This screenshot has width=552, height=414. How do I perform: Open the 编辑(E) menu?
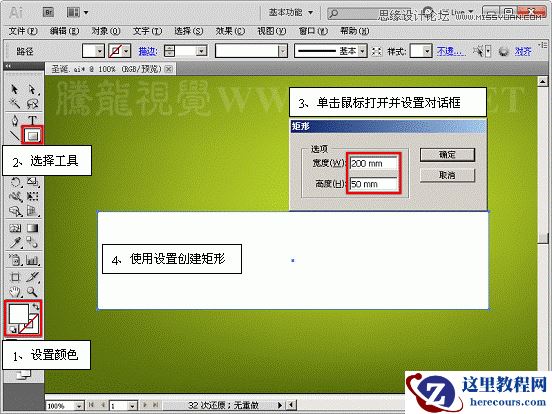pyautogui.click(x=64, y=31)
